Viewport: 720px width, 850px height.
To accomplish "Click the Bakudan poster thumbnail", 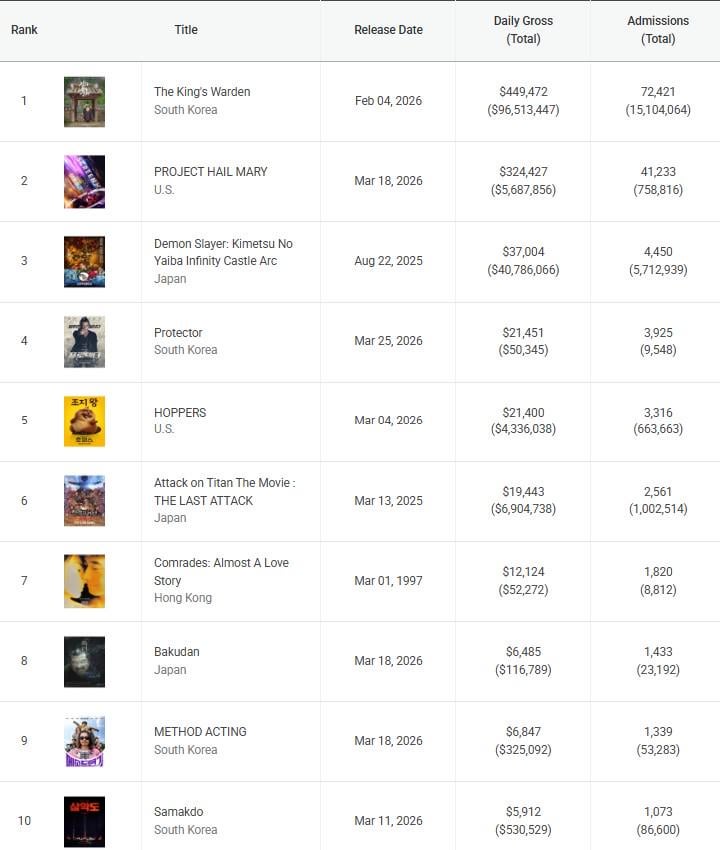I will coord(84,661).
